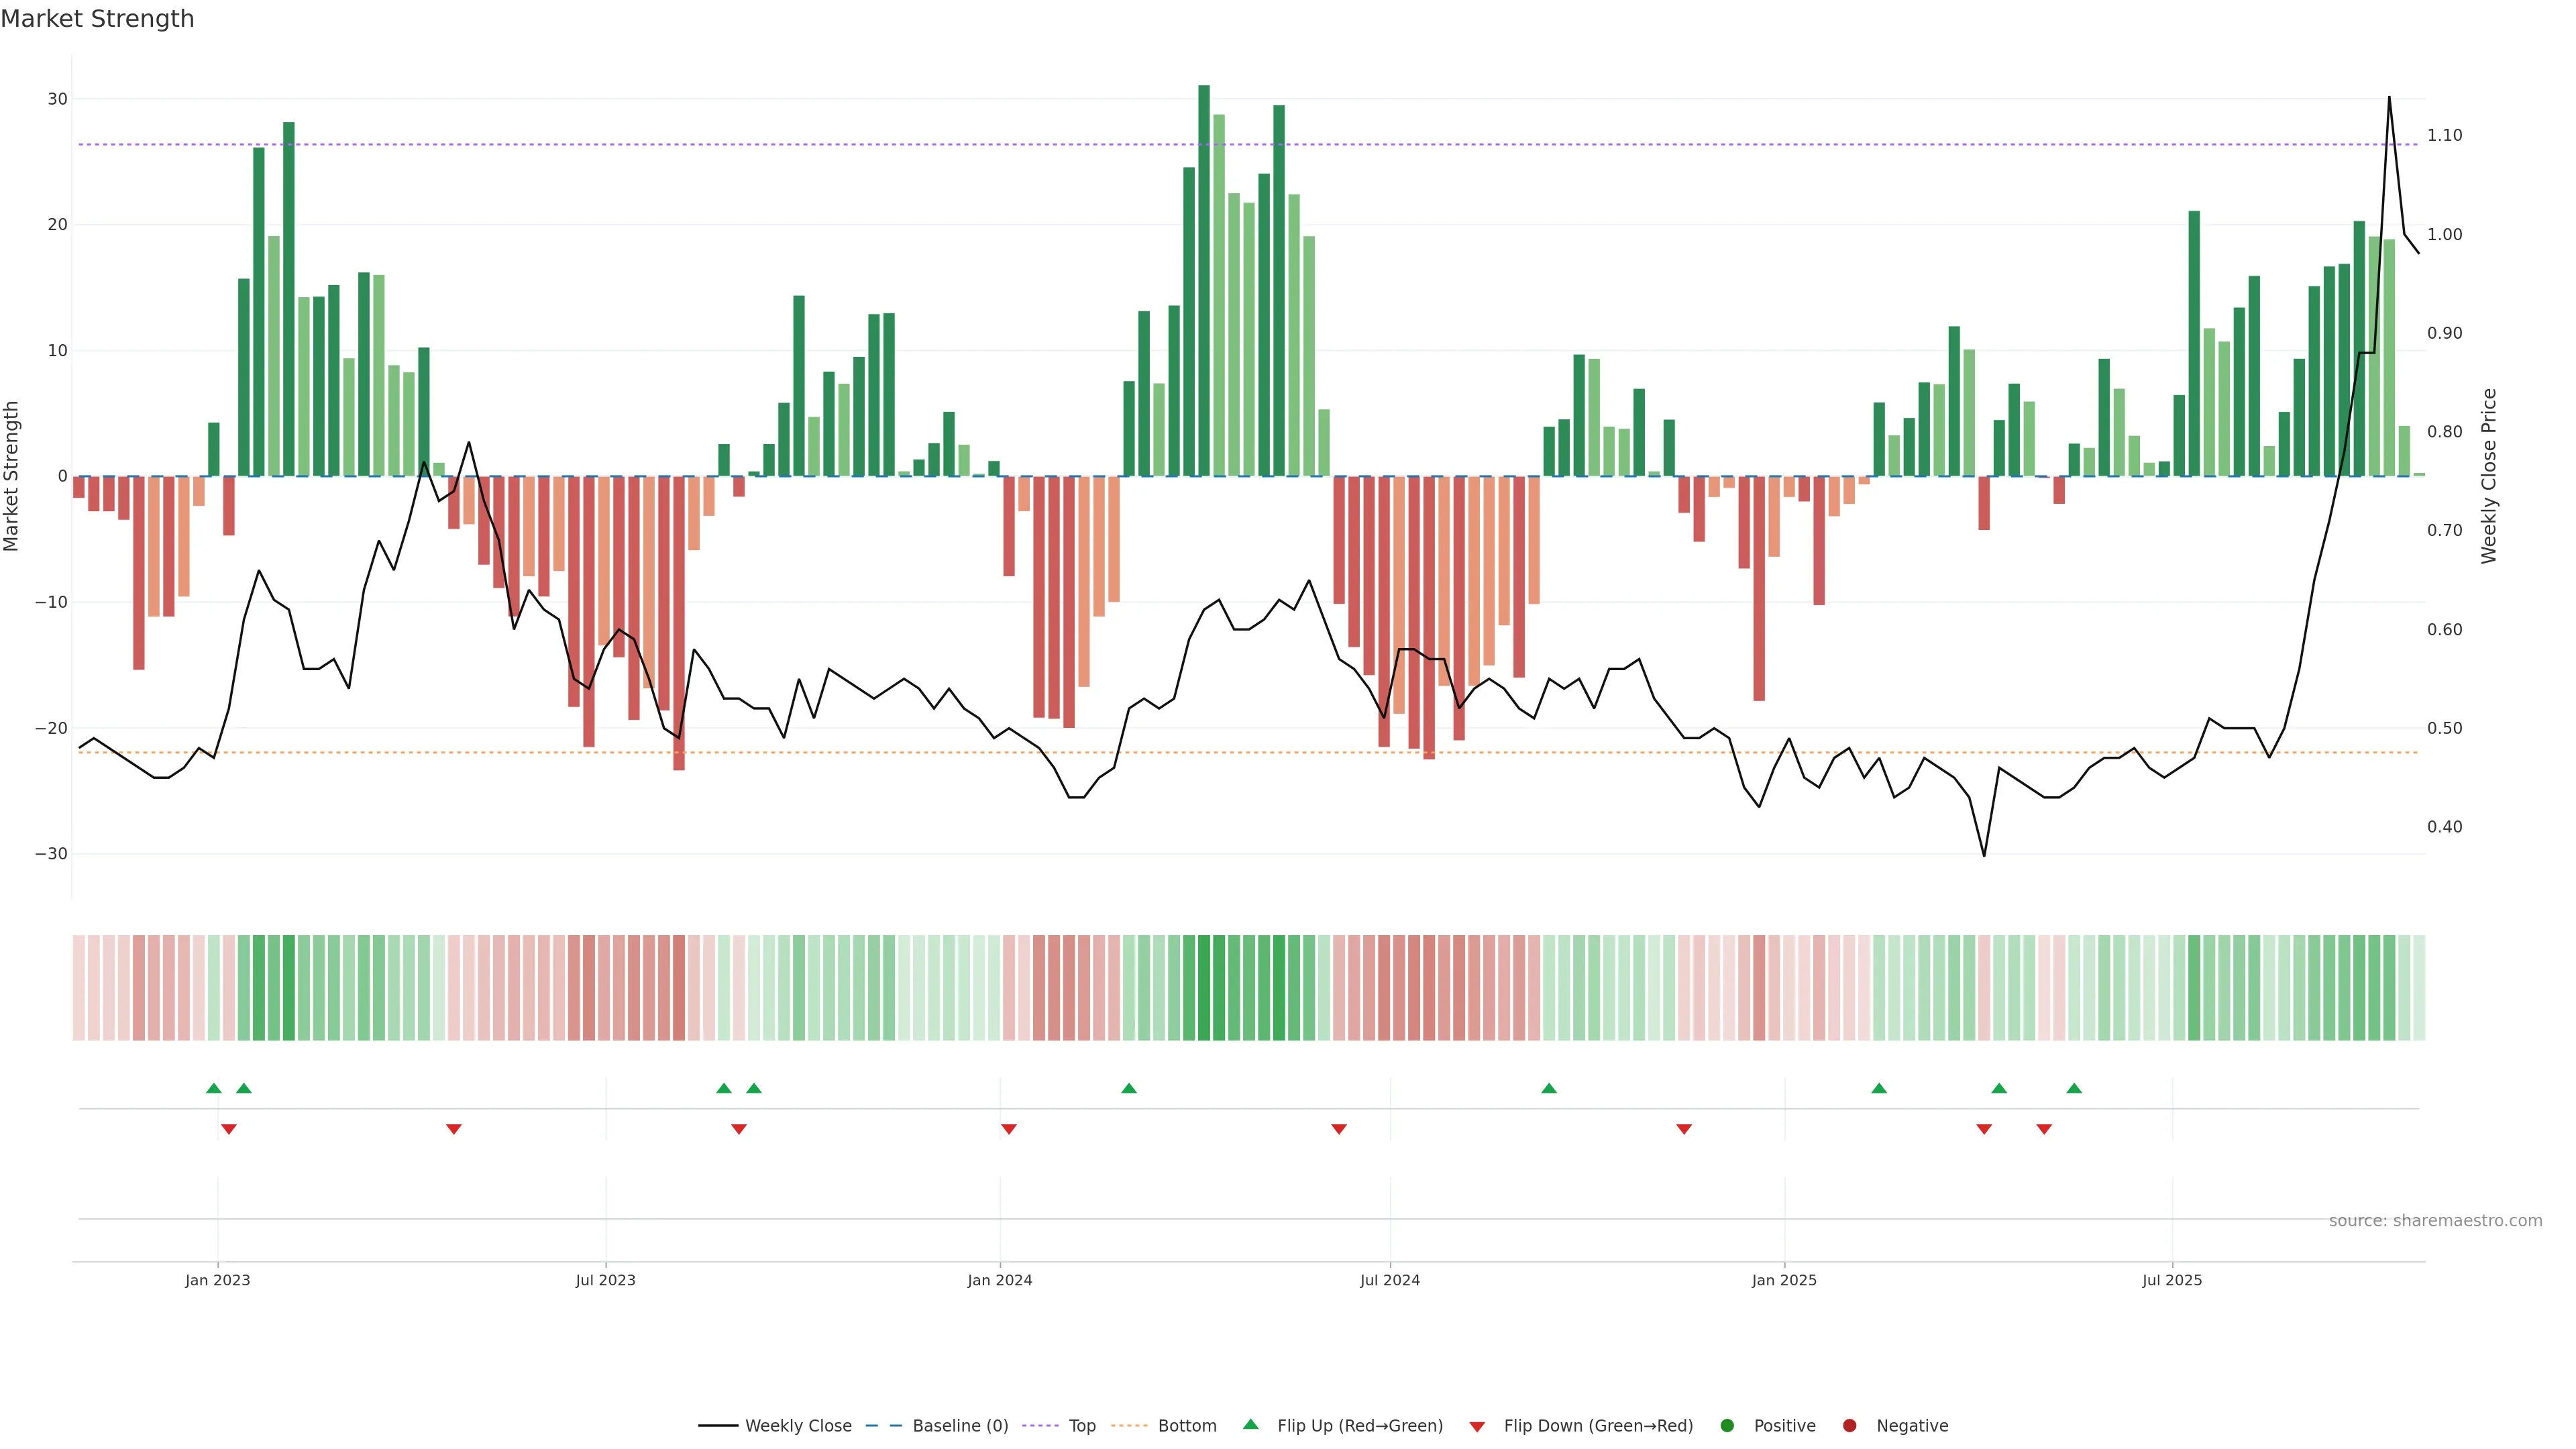Toggle the Weekly Close legend entry
The image size is (2576, 1449).
798,1426
